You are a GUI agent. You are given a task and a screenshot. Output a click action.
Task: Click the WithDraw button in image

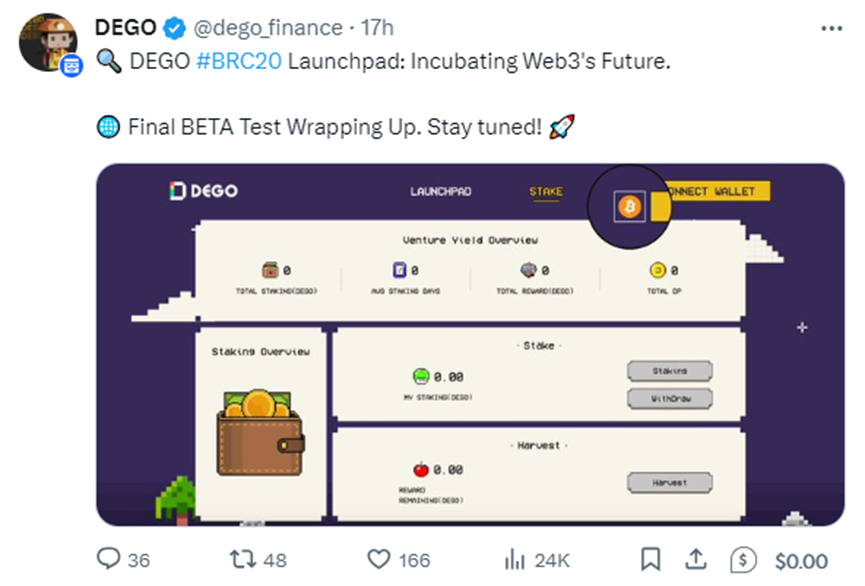pos(670,398)
